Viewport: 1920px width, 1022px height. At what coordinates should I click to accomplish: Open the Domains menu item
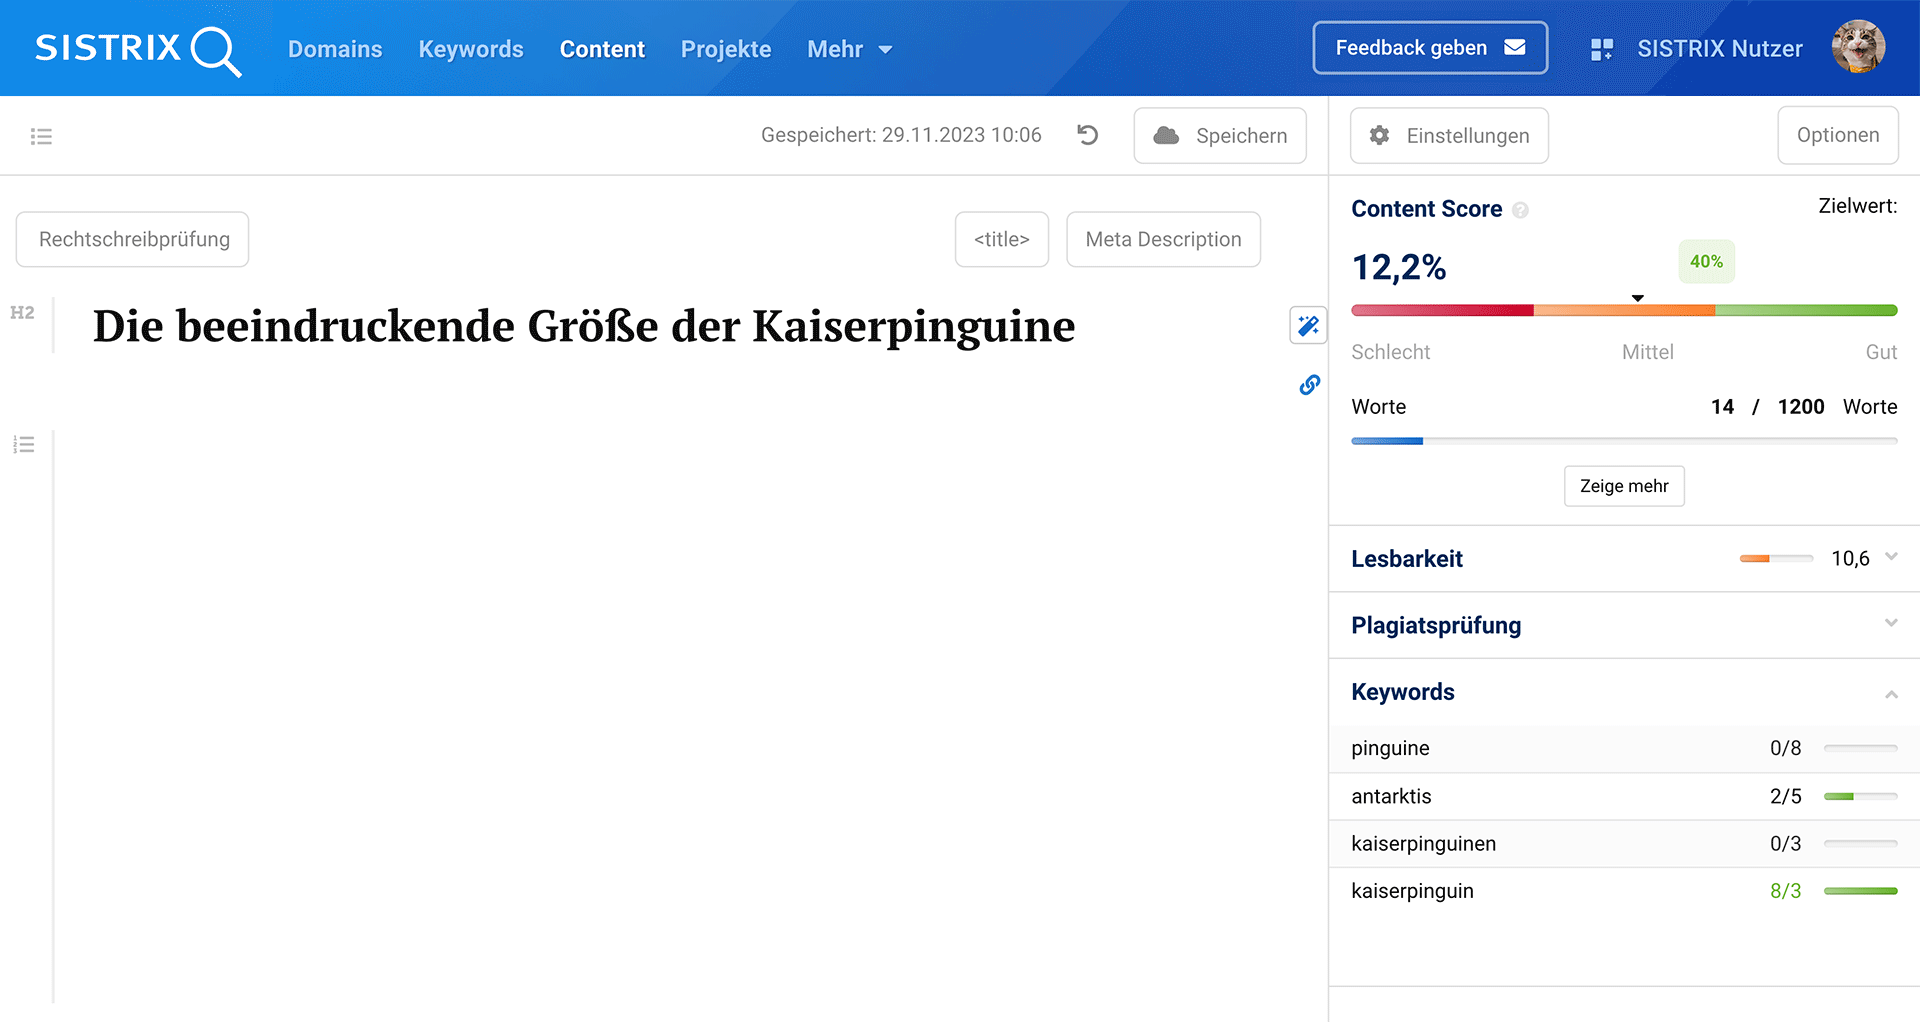[x=335, y=49]
